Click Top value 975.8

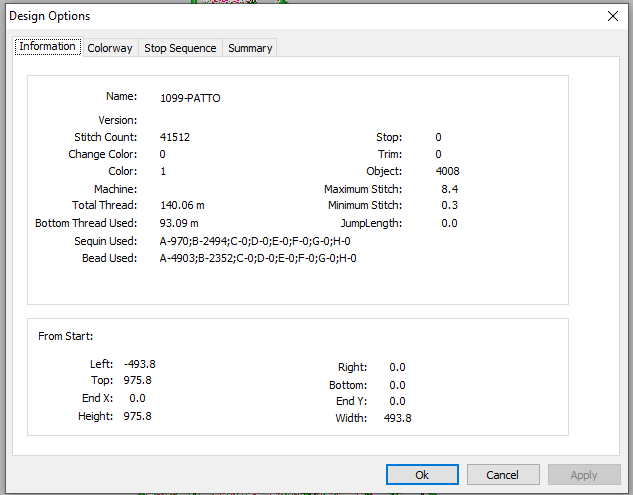(137, 380)
